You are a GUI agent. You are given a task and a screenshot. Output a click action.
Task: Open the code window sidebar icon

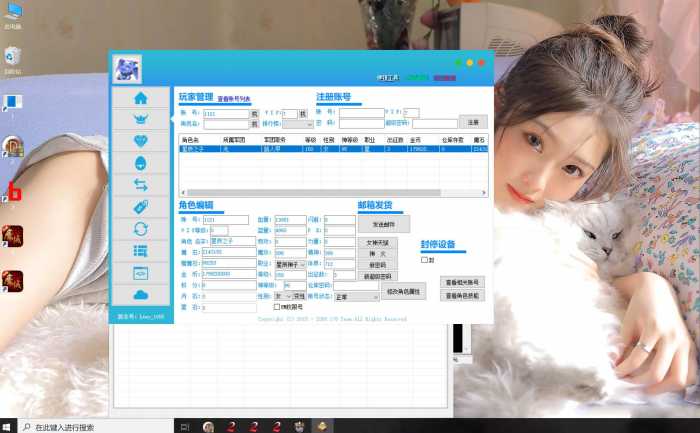pyautogui.click(x=140, y=272)
